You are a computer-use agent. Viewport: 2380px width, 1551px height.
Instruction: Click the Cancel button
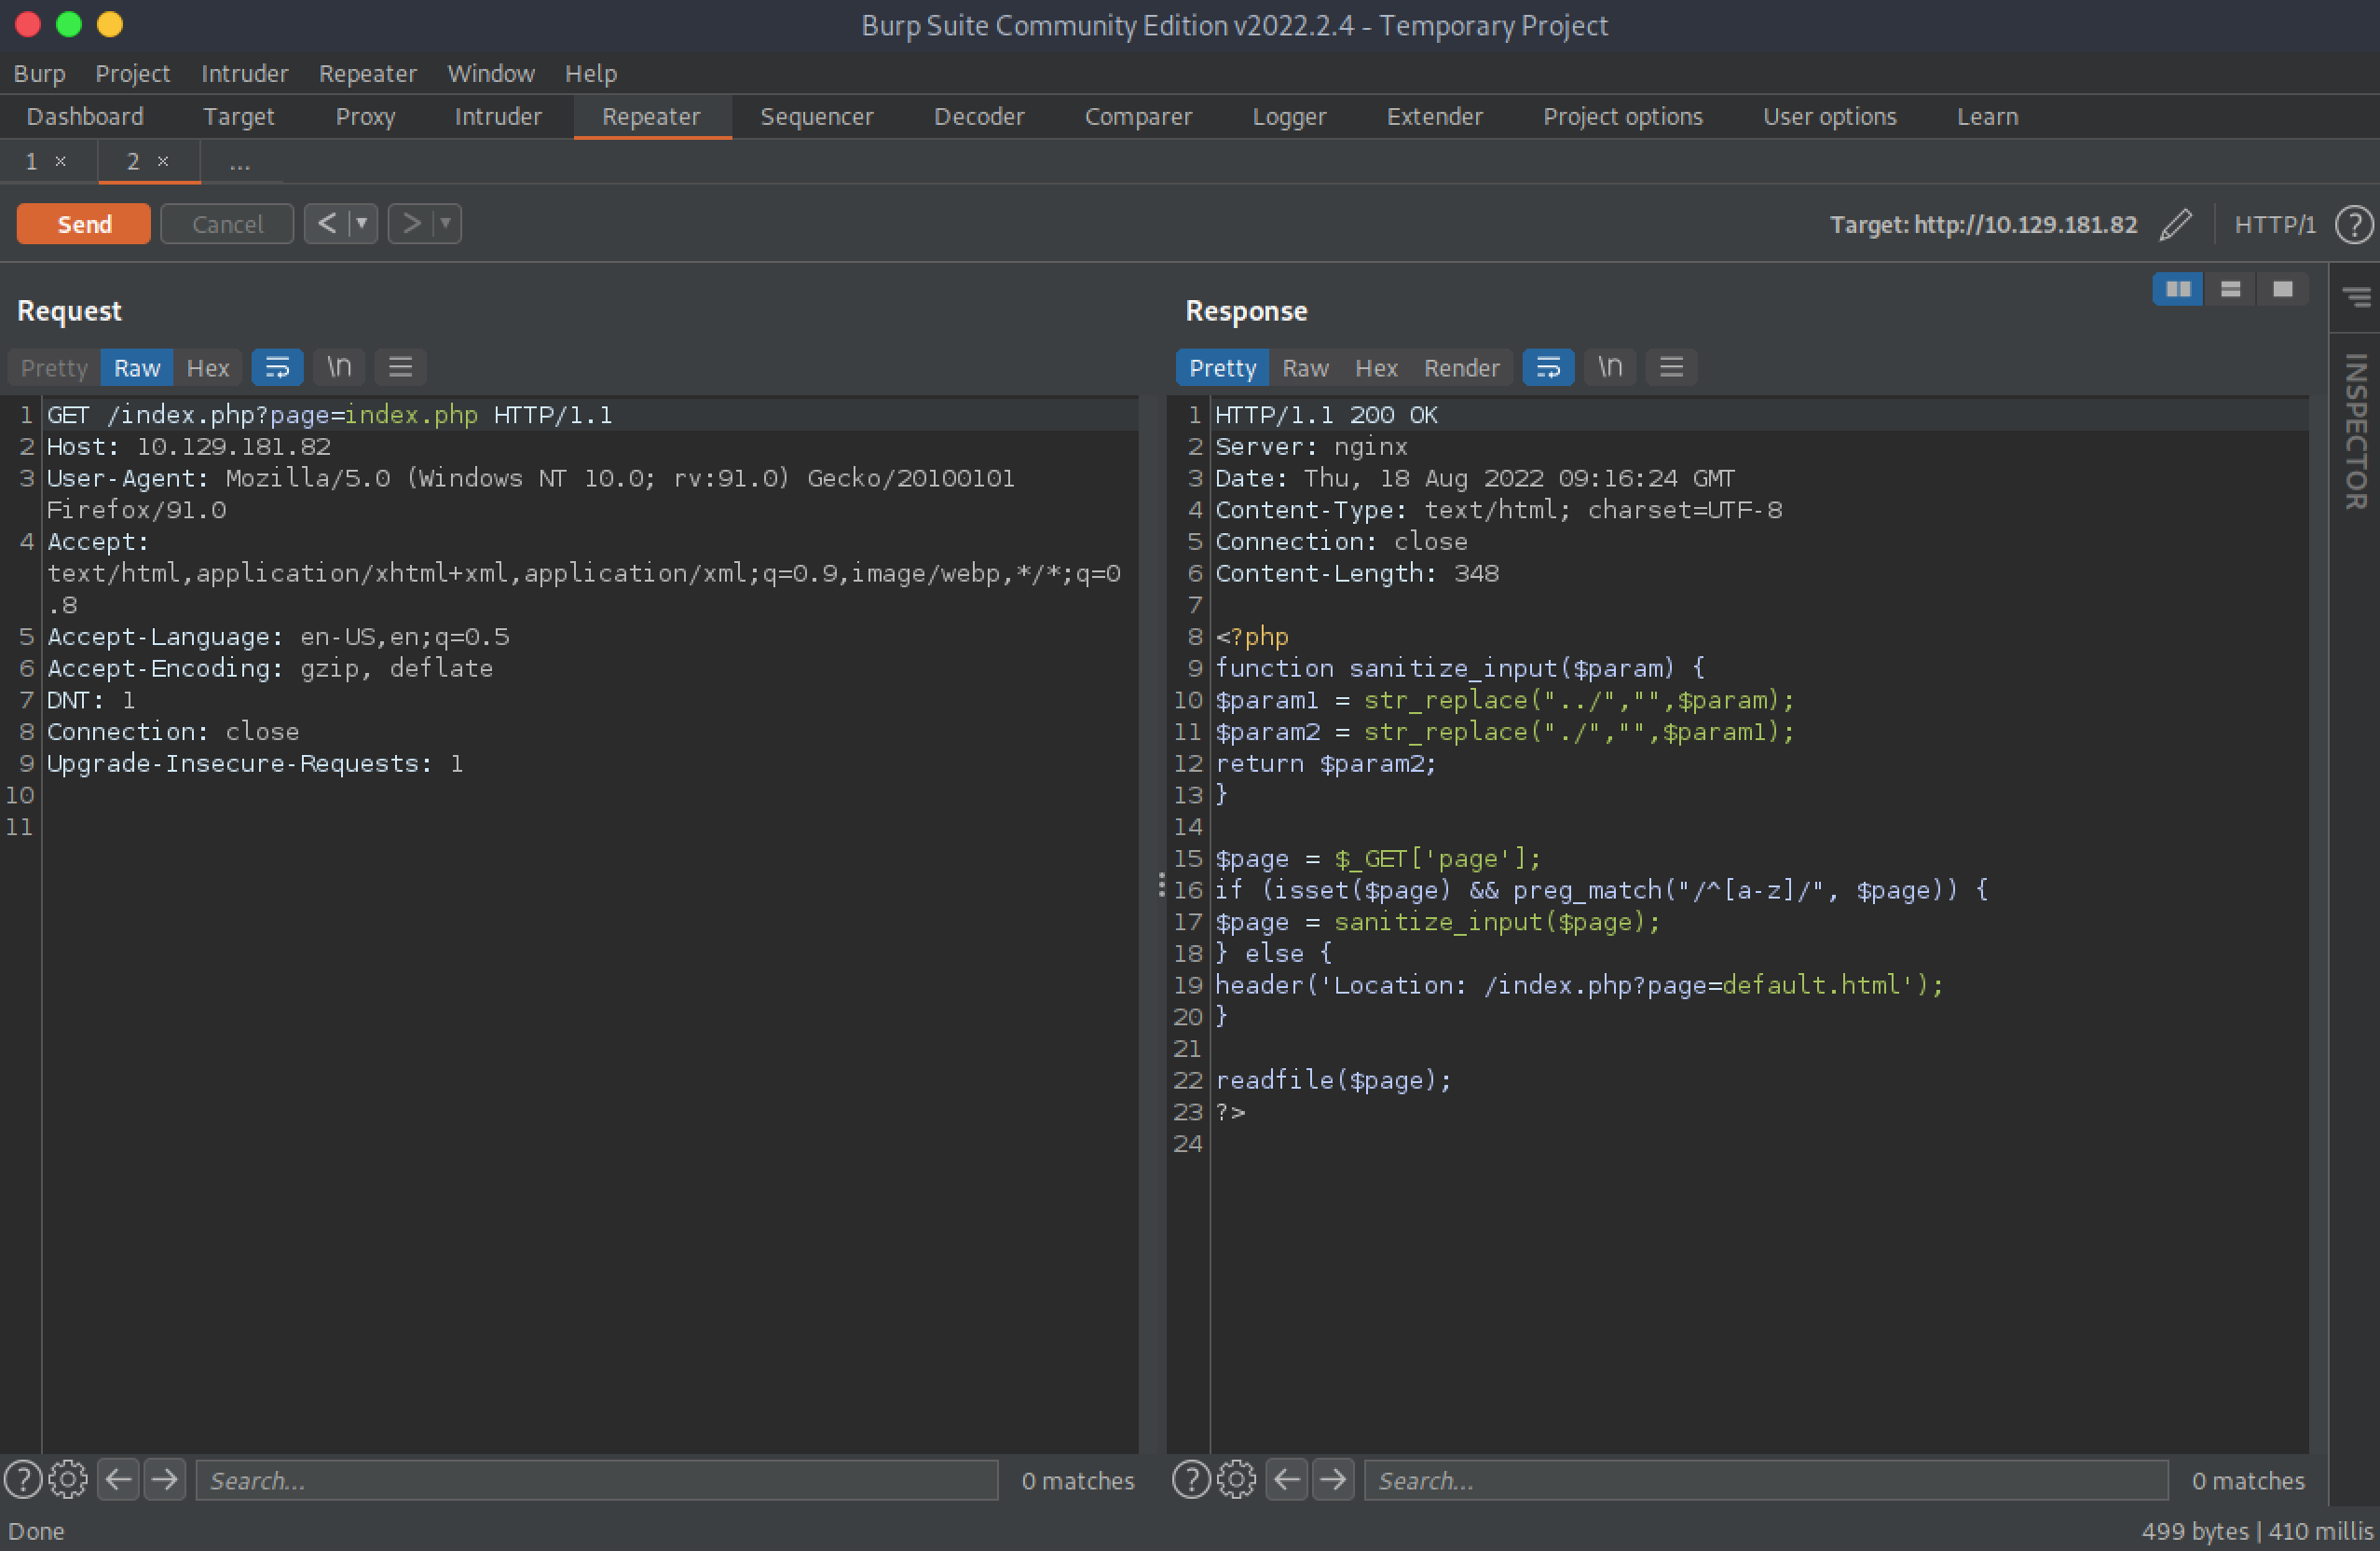coord(227,224)
